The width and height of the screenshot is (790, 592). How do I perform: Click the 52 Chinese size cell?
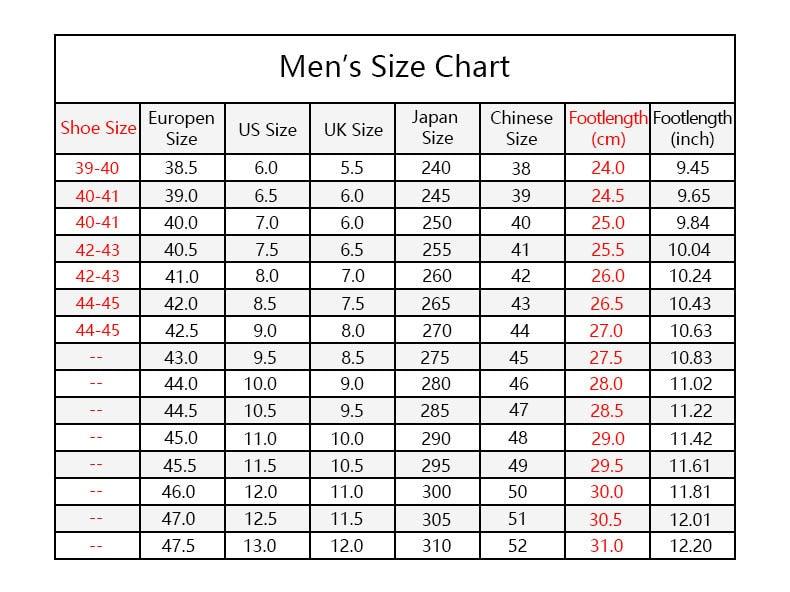pos(521,546)
